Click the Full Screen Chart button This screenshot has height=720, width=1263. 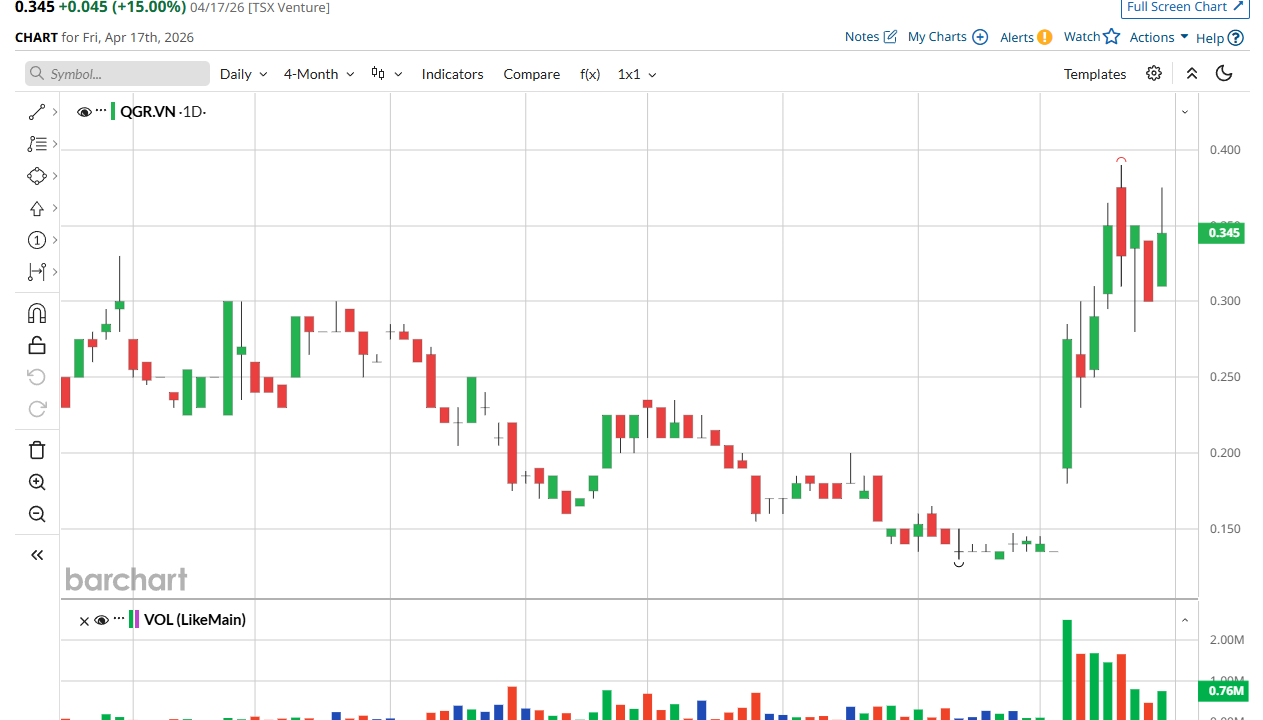1185,7
